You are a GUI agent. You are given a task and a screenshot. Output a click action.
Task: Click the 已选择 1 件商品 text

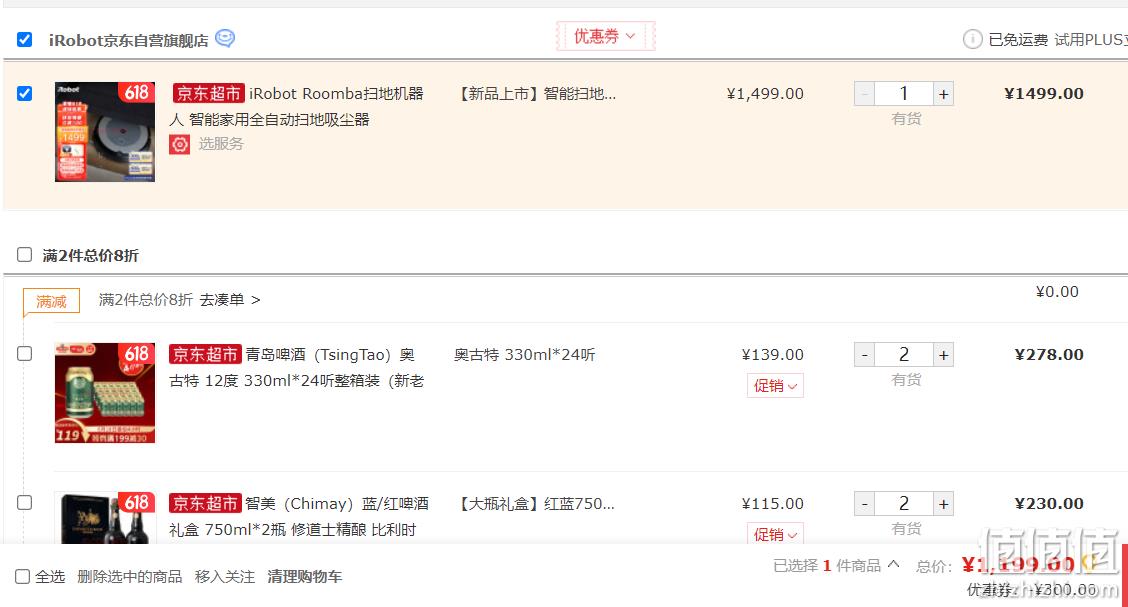tap(827, 566)
